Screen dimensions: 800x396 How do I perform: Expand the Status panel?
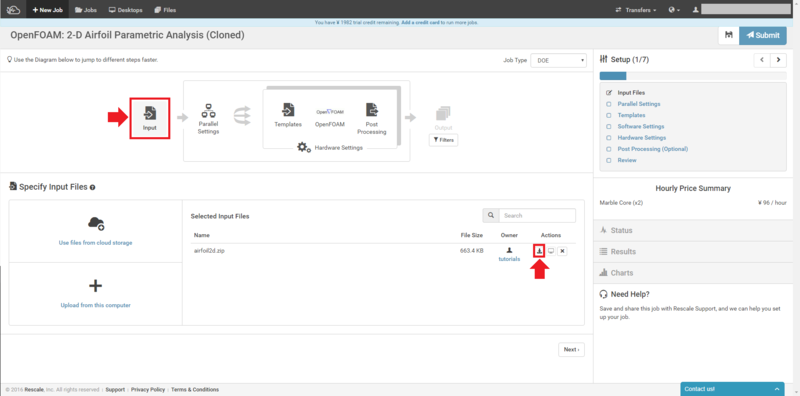(693, 230)
